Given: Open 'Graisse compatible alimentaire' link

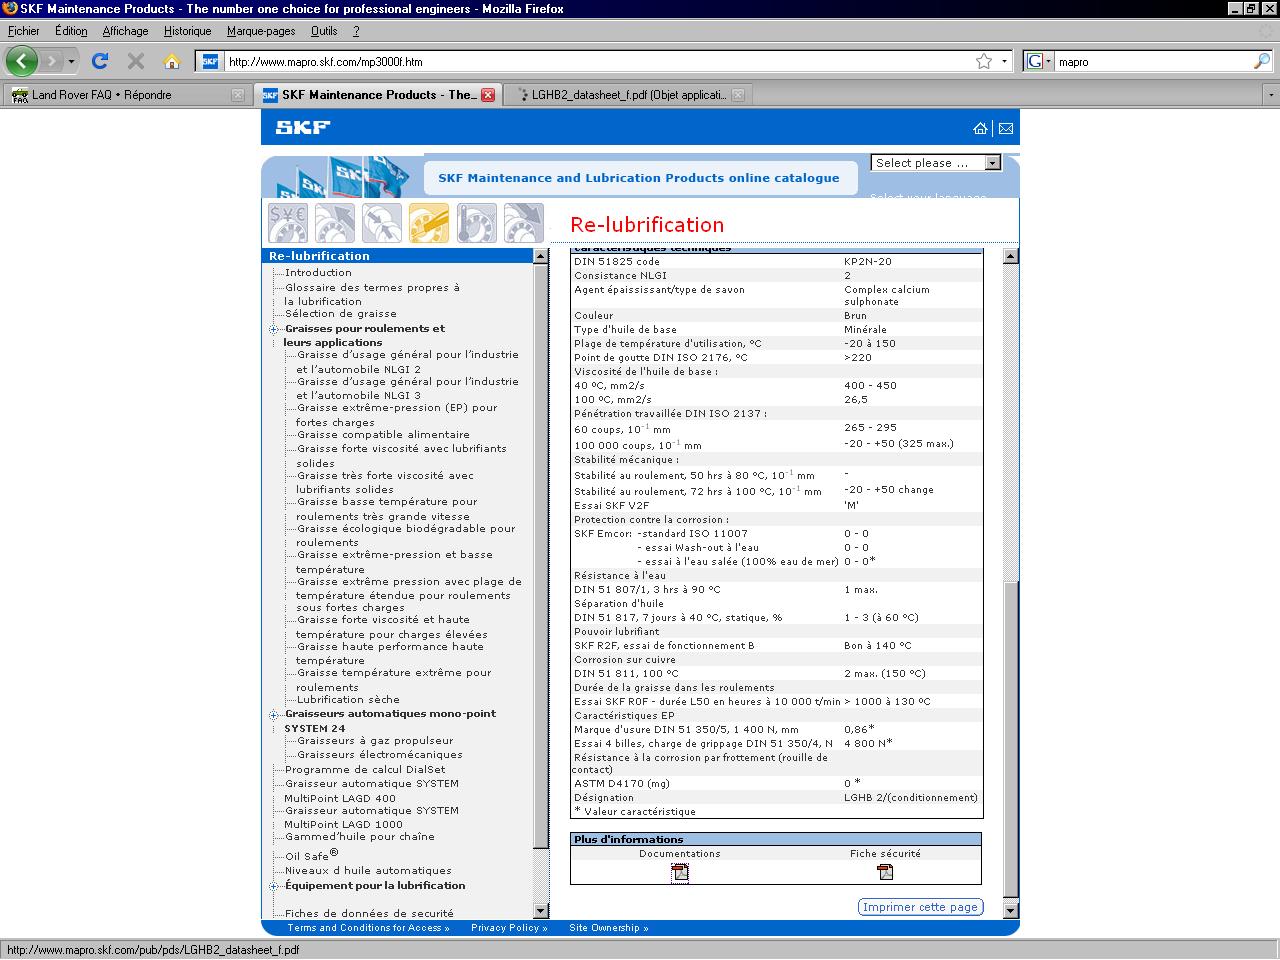Looking at the screenshot, I should pos(383,435).
